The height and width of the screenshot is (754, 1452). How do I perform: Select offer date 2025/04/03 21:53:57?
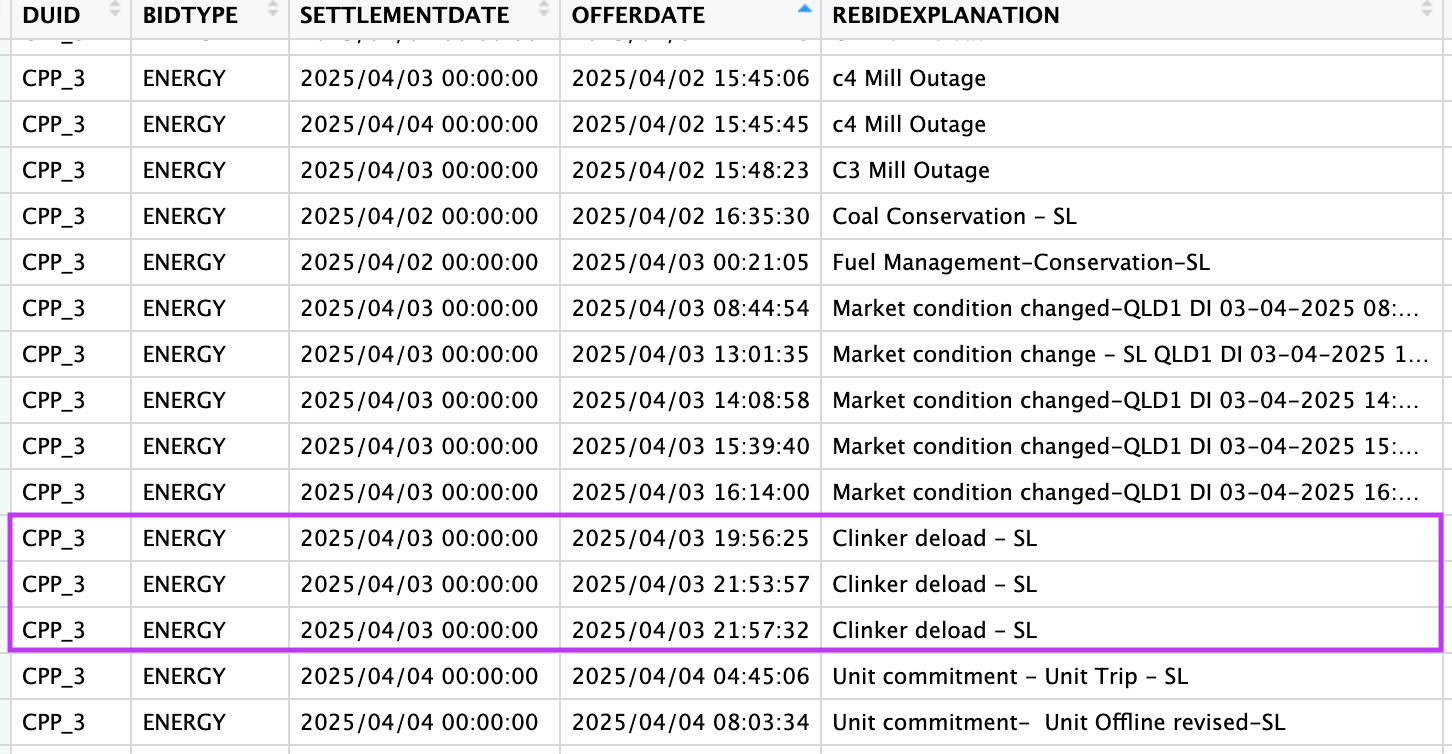click(690, 584)
